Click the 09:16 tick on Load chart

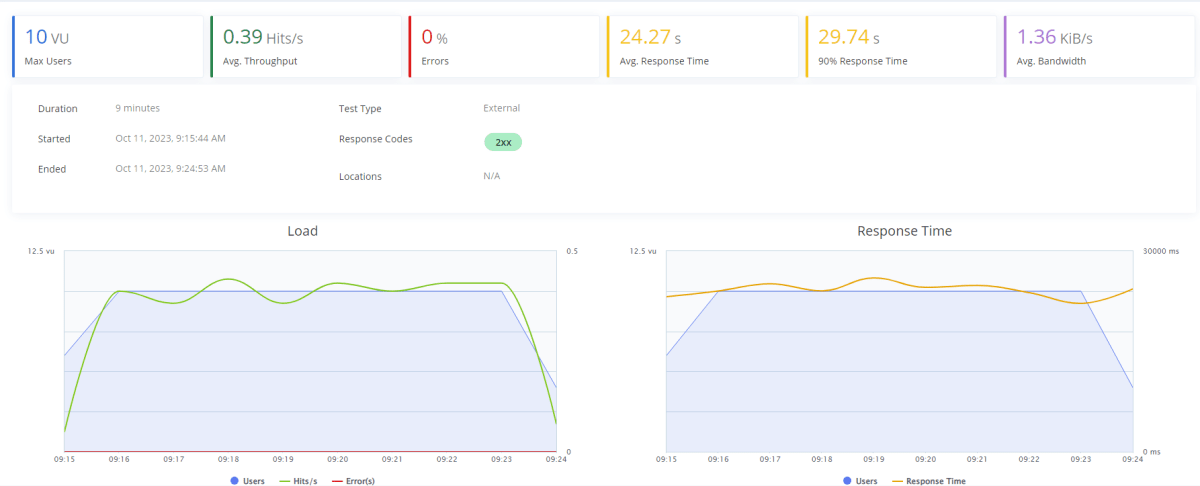119,459
